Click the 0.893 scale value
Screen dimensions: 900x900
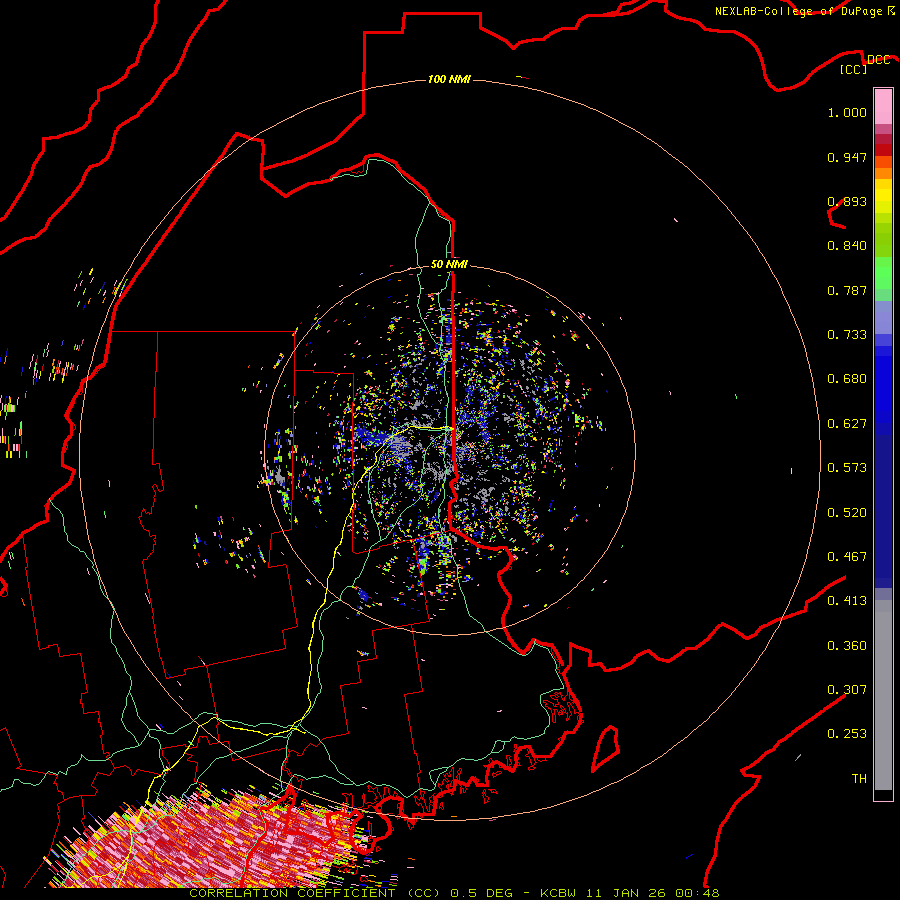click(847, 201)
